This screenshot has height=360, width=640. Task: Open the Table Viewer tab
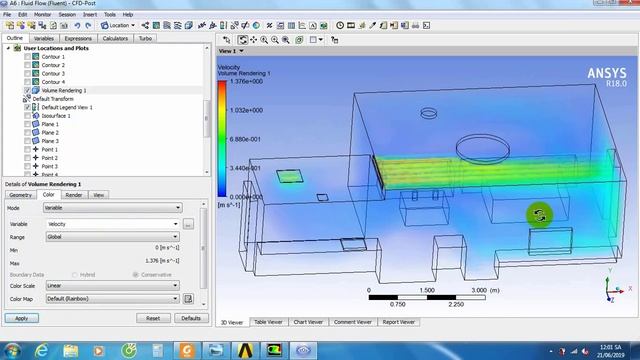(x=268, y=322)
